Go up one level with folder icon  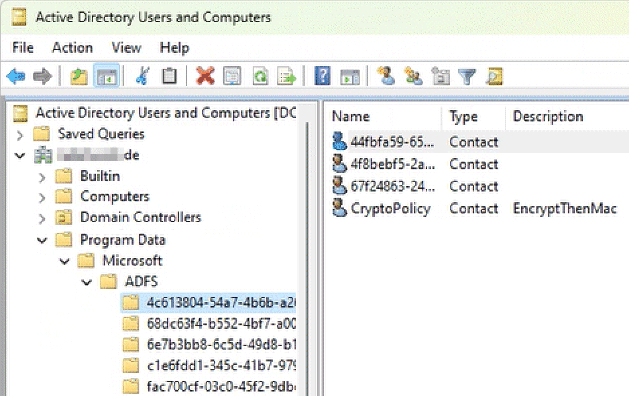79,76
